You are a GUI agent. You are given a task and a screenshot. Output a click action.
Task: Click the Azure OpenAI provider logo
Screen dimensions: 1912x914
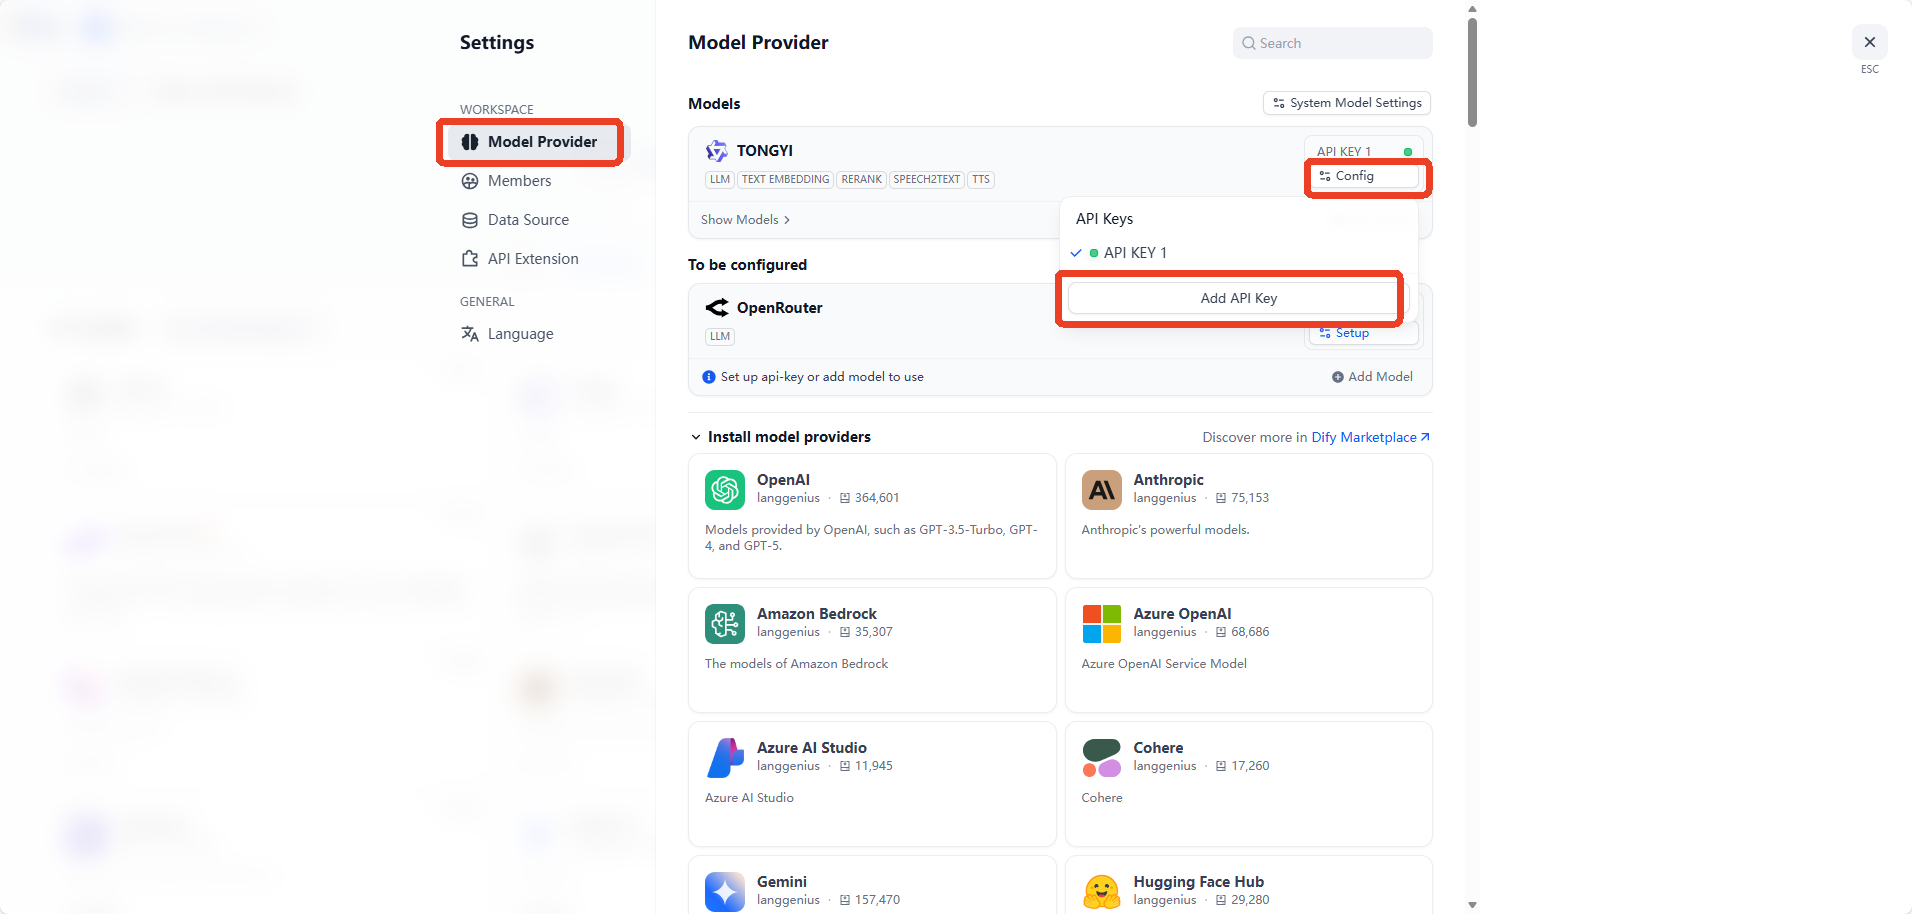click(1102, 624)
